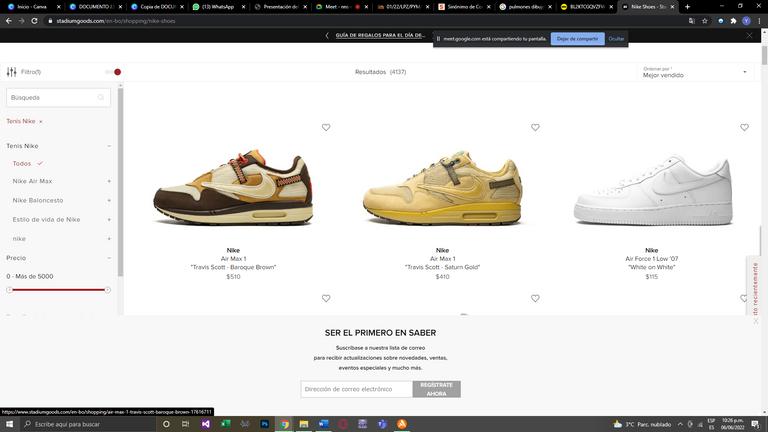
Task: Remove the Tenis Nike filter tag
Action: pyautogui.click(x=41, y=121)
